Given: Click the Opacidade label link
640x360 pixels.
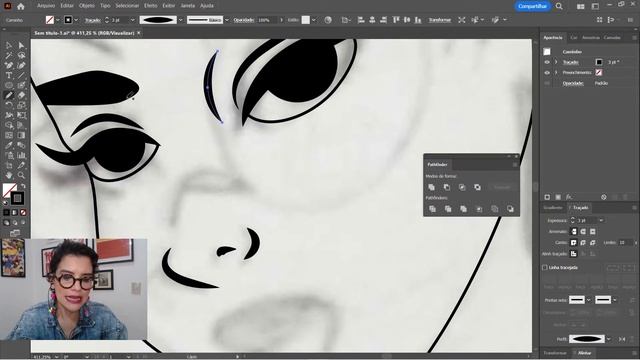Looking at the screenshot, I should 244,20.
